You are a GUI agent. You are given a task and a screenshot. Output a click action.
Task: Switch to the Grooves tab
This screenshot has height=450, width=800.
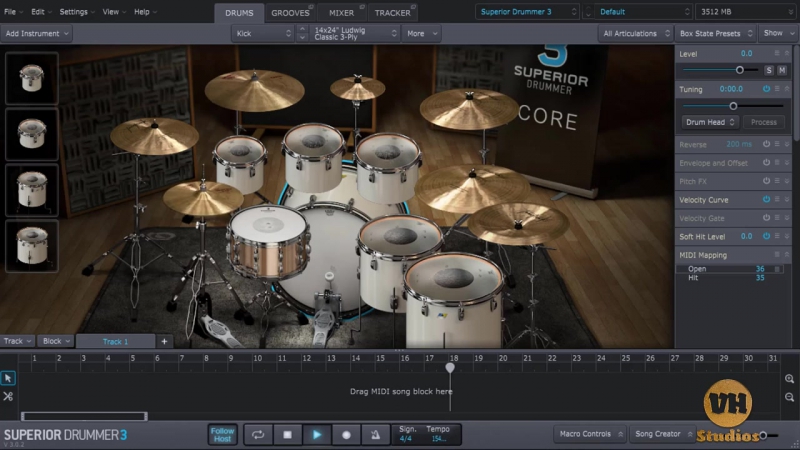coord(290,13)
